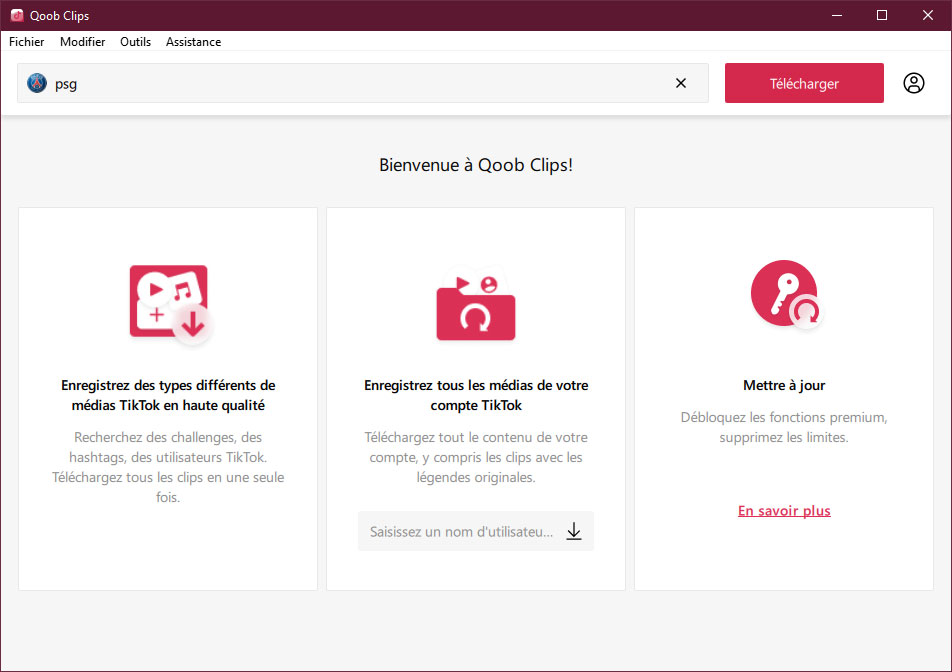
Task: Click the key upgrade illustration
Action: point(786,295)
